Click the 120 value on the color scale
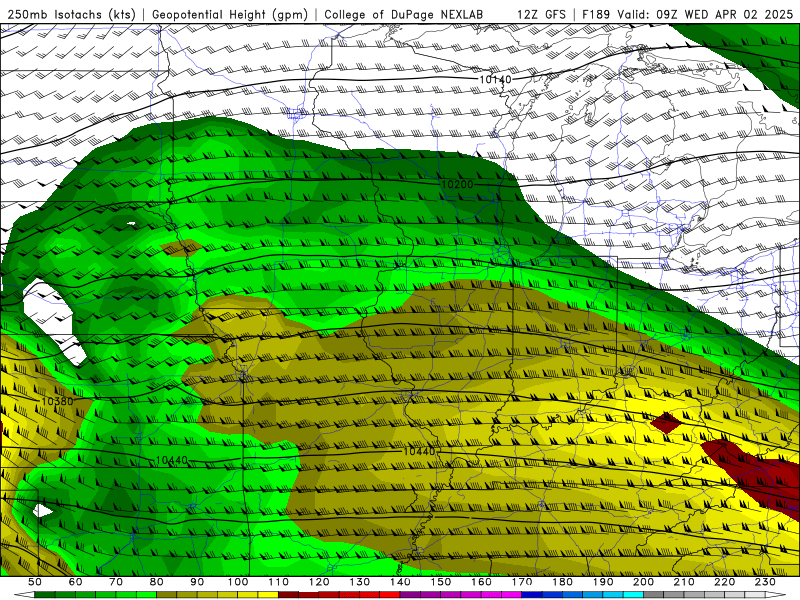 pos(319,582)
